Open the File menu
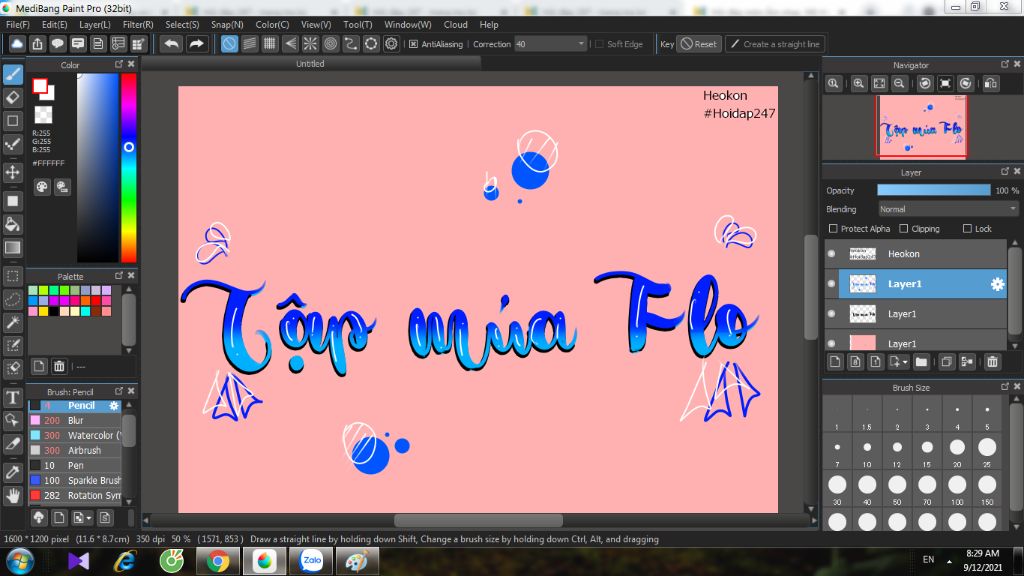Screen dimensions: 1024x576 point(18,24)
